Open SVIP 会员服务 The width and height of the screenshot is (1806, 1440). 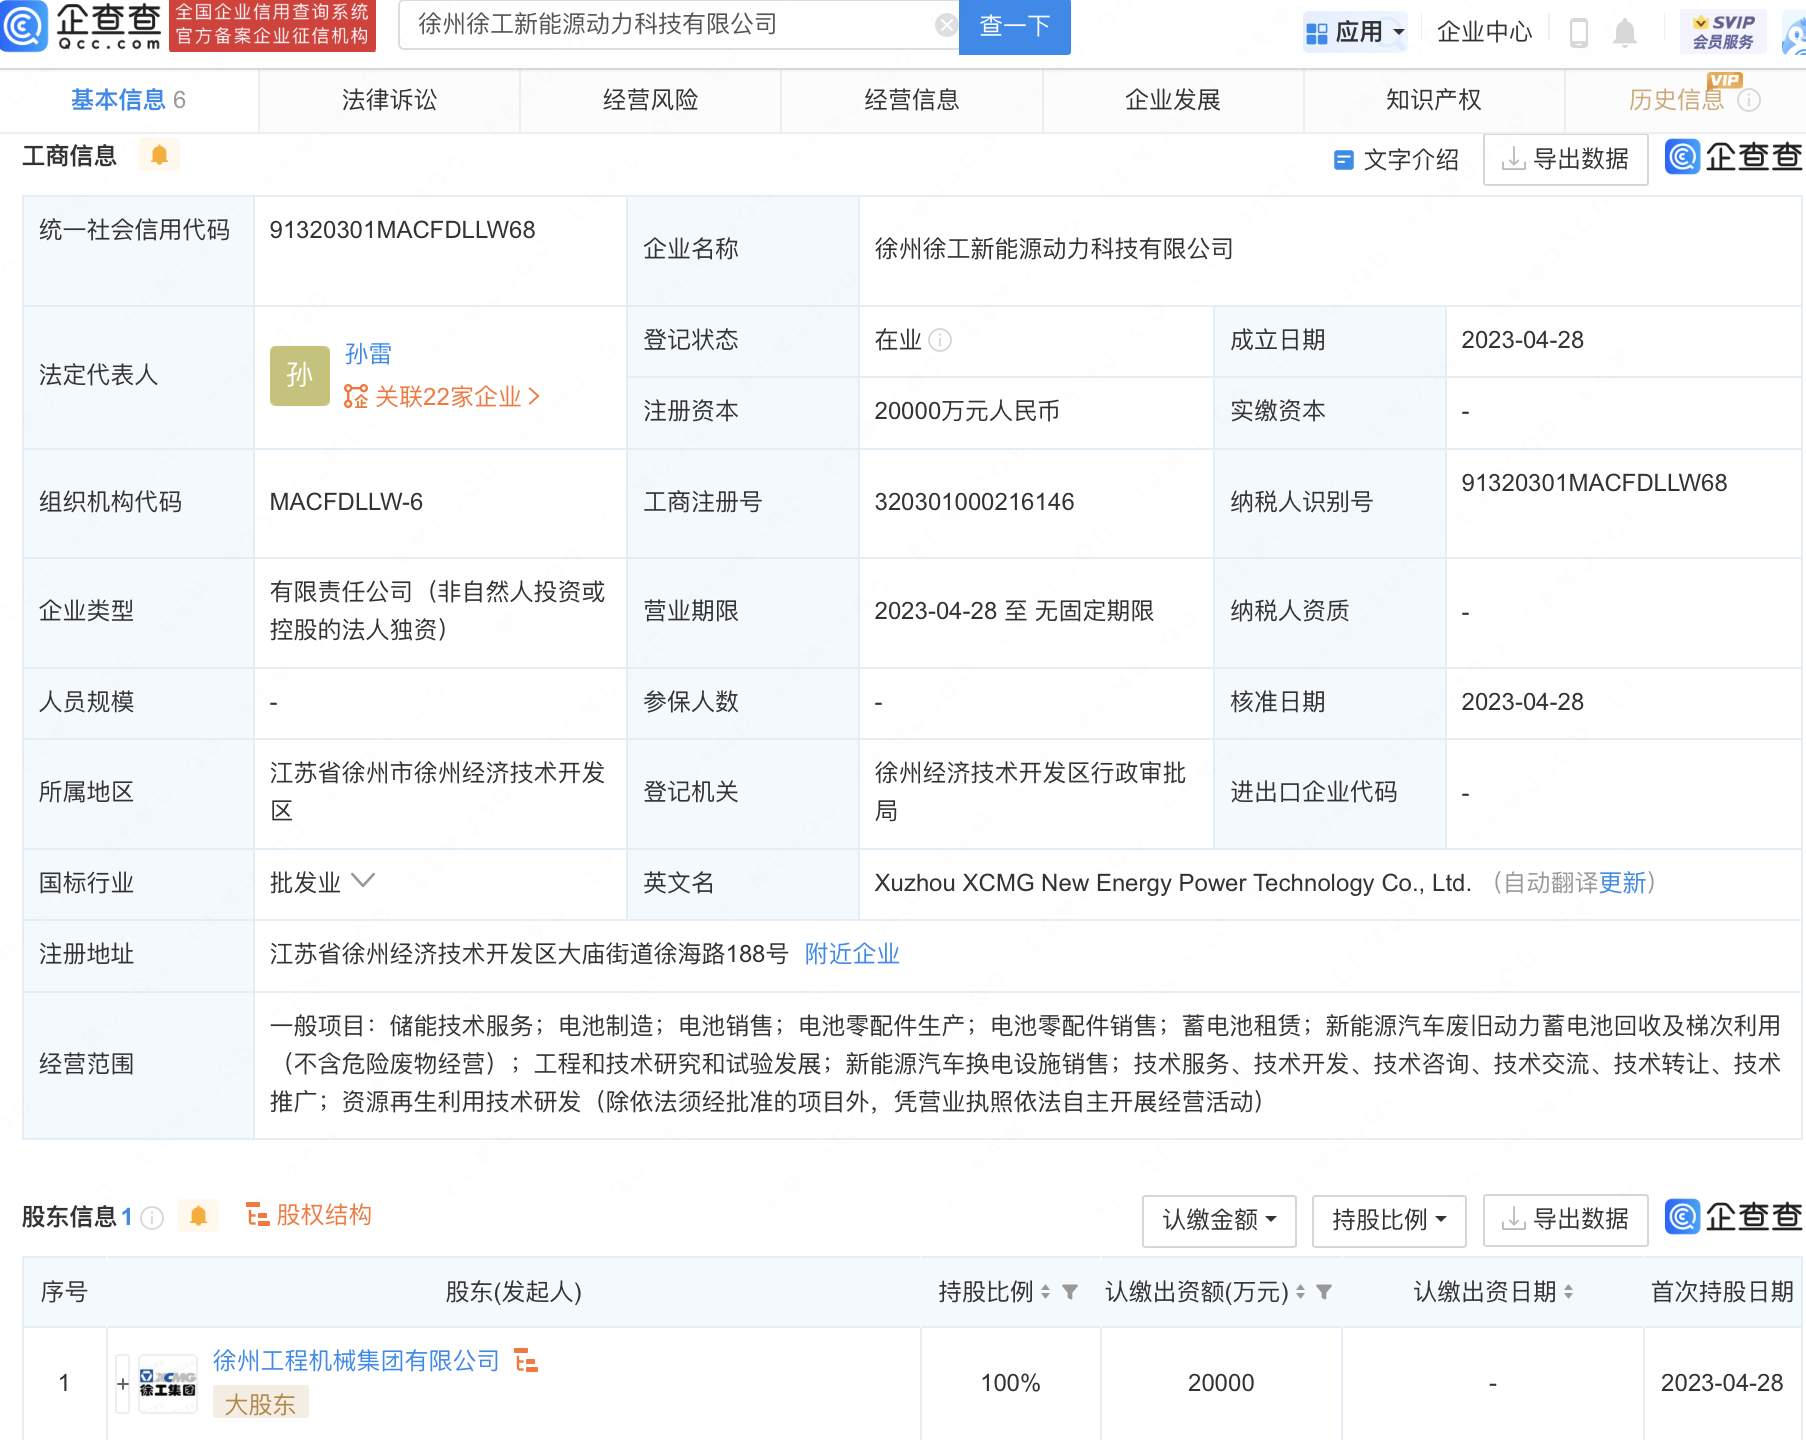[1723, 32]
